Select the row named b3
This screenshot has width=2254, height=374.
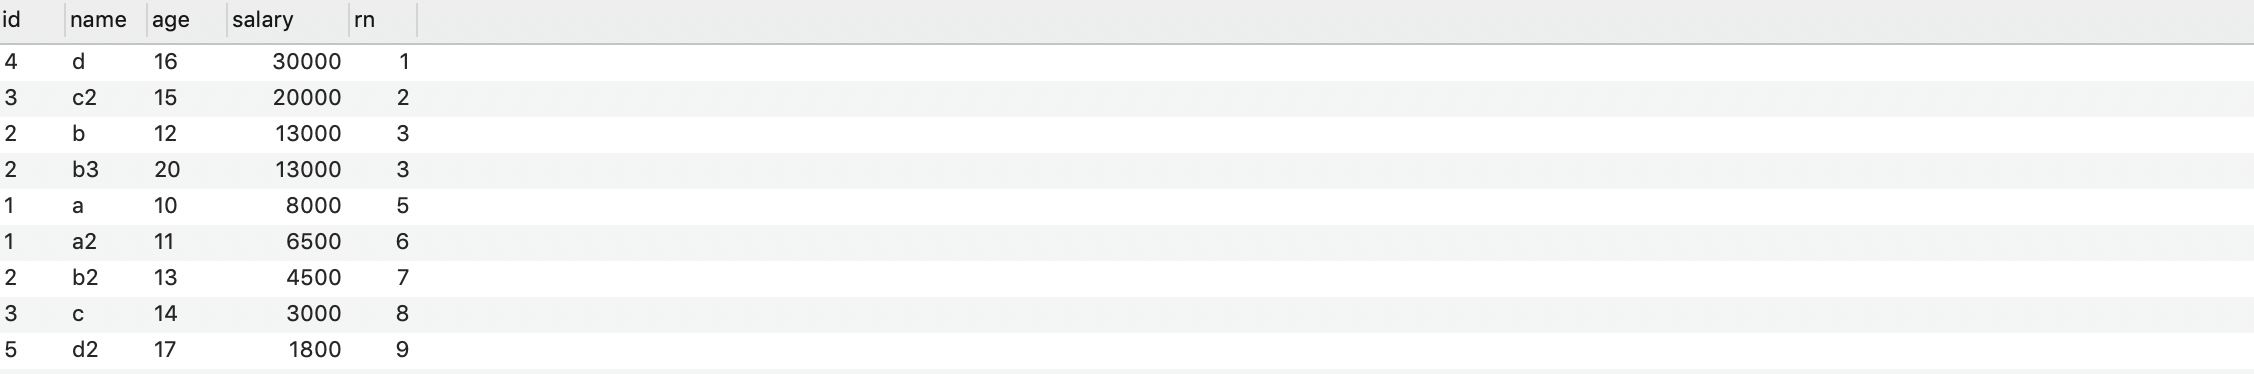click(1127, 170)
